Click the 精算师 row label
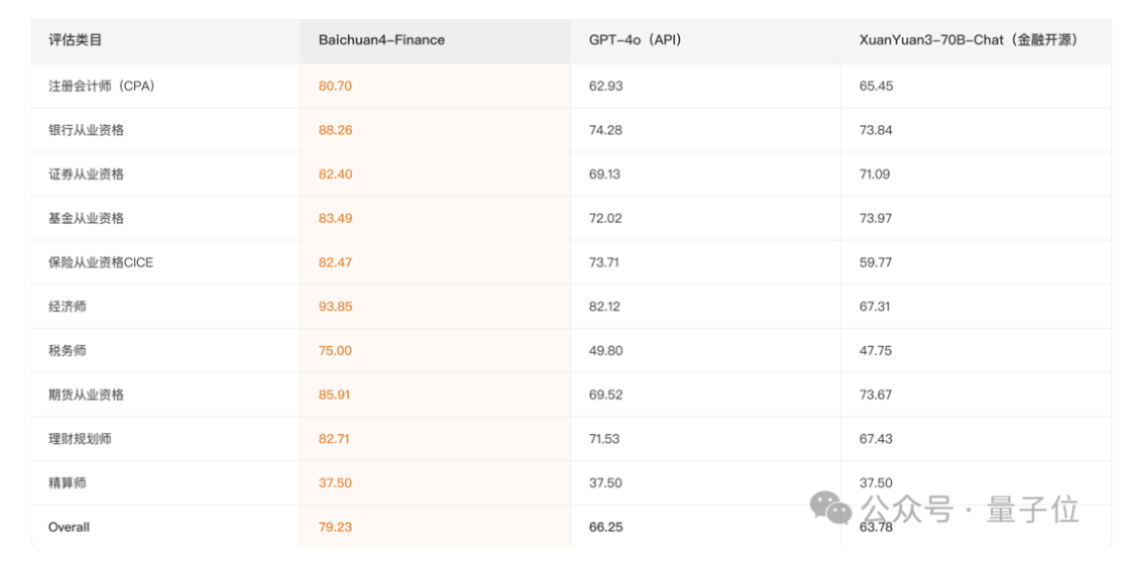 (67, 482)
